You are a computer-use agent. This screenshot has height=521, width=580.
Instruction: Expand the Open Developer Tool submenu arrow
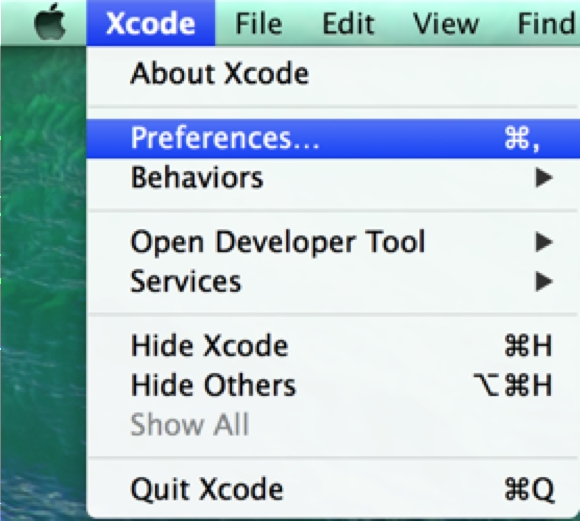coord(544,242)
